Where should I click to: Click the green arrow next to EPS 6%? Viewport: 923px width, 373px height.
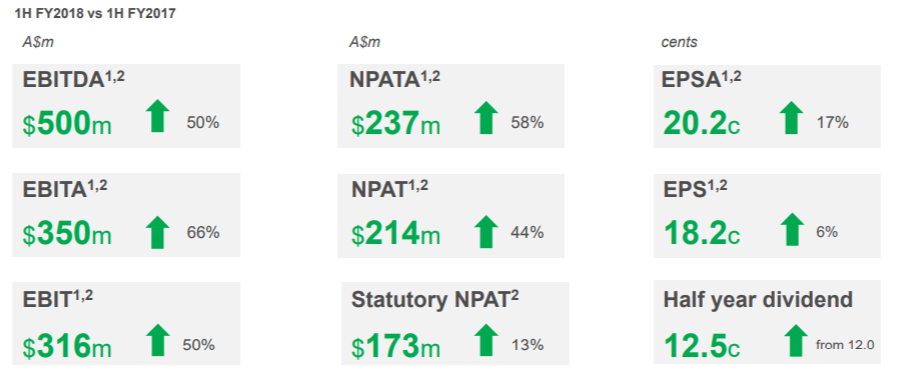(x=792, y=229)
